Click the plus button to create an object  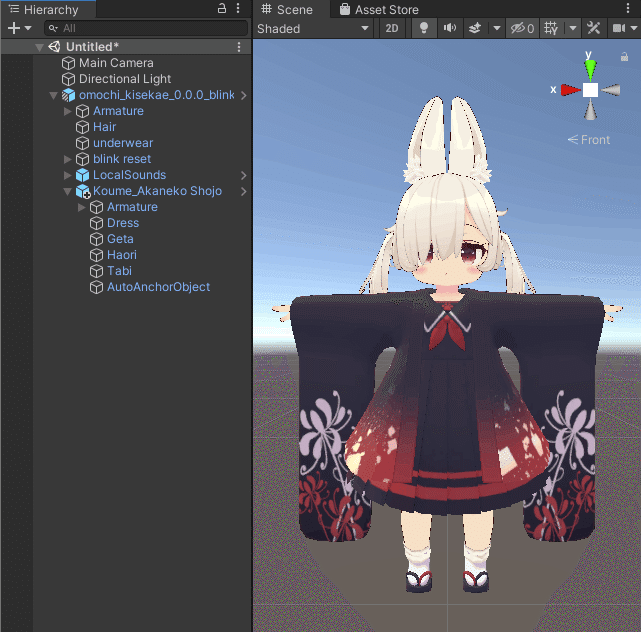tap(13, 28)
